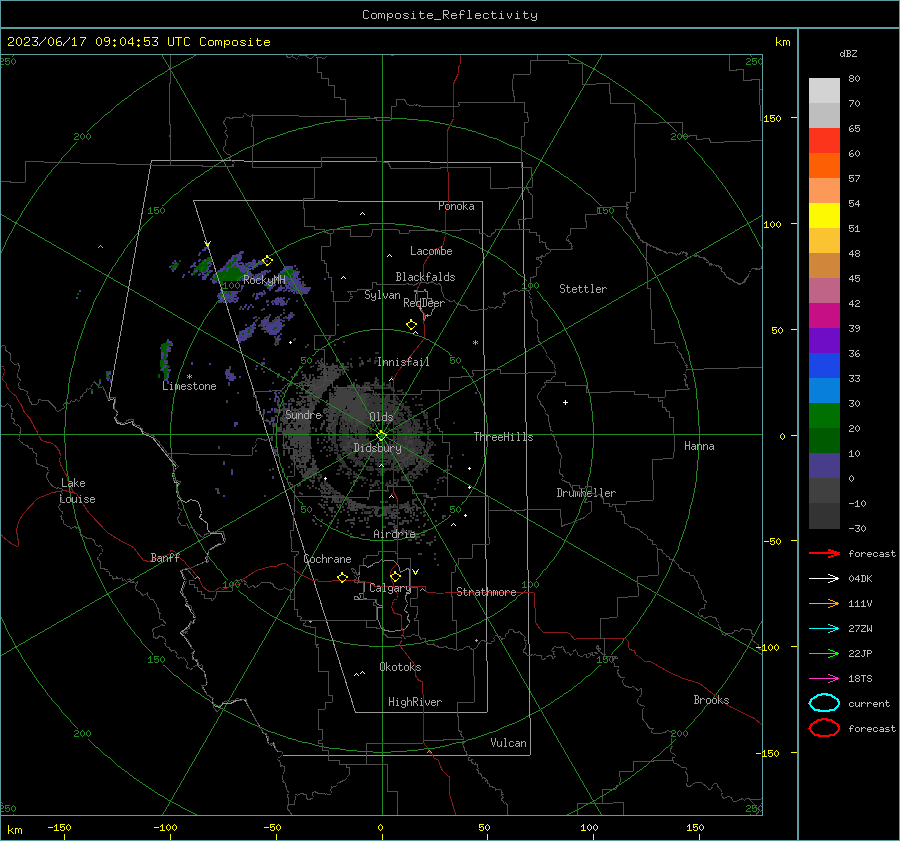
Task: Click the white plus marker east of ThreeHills
Action: point(565,402)
